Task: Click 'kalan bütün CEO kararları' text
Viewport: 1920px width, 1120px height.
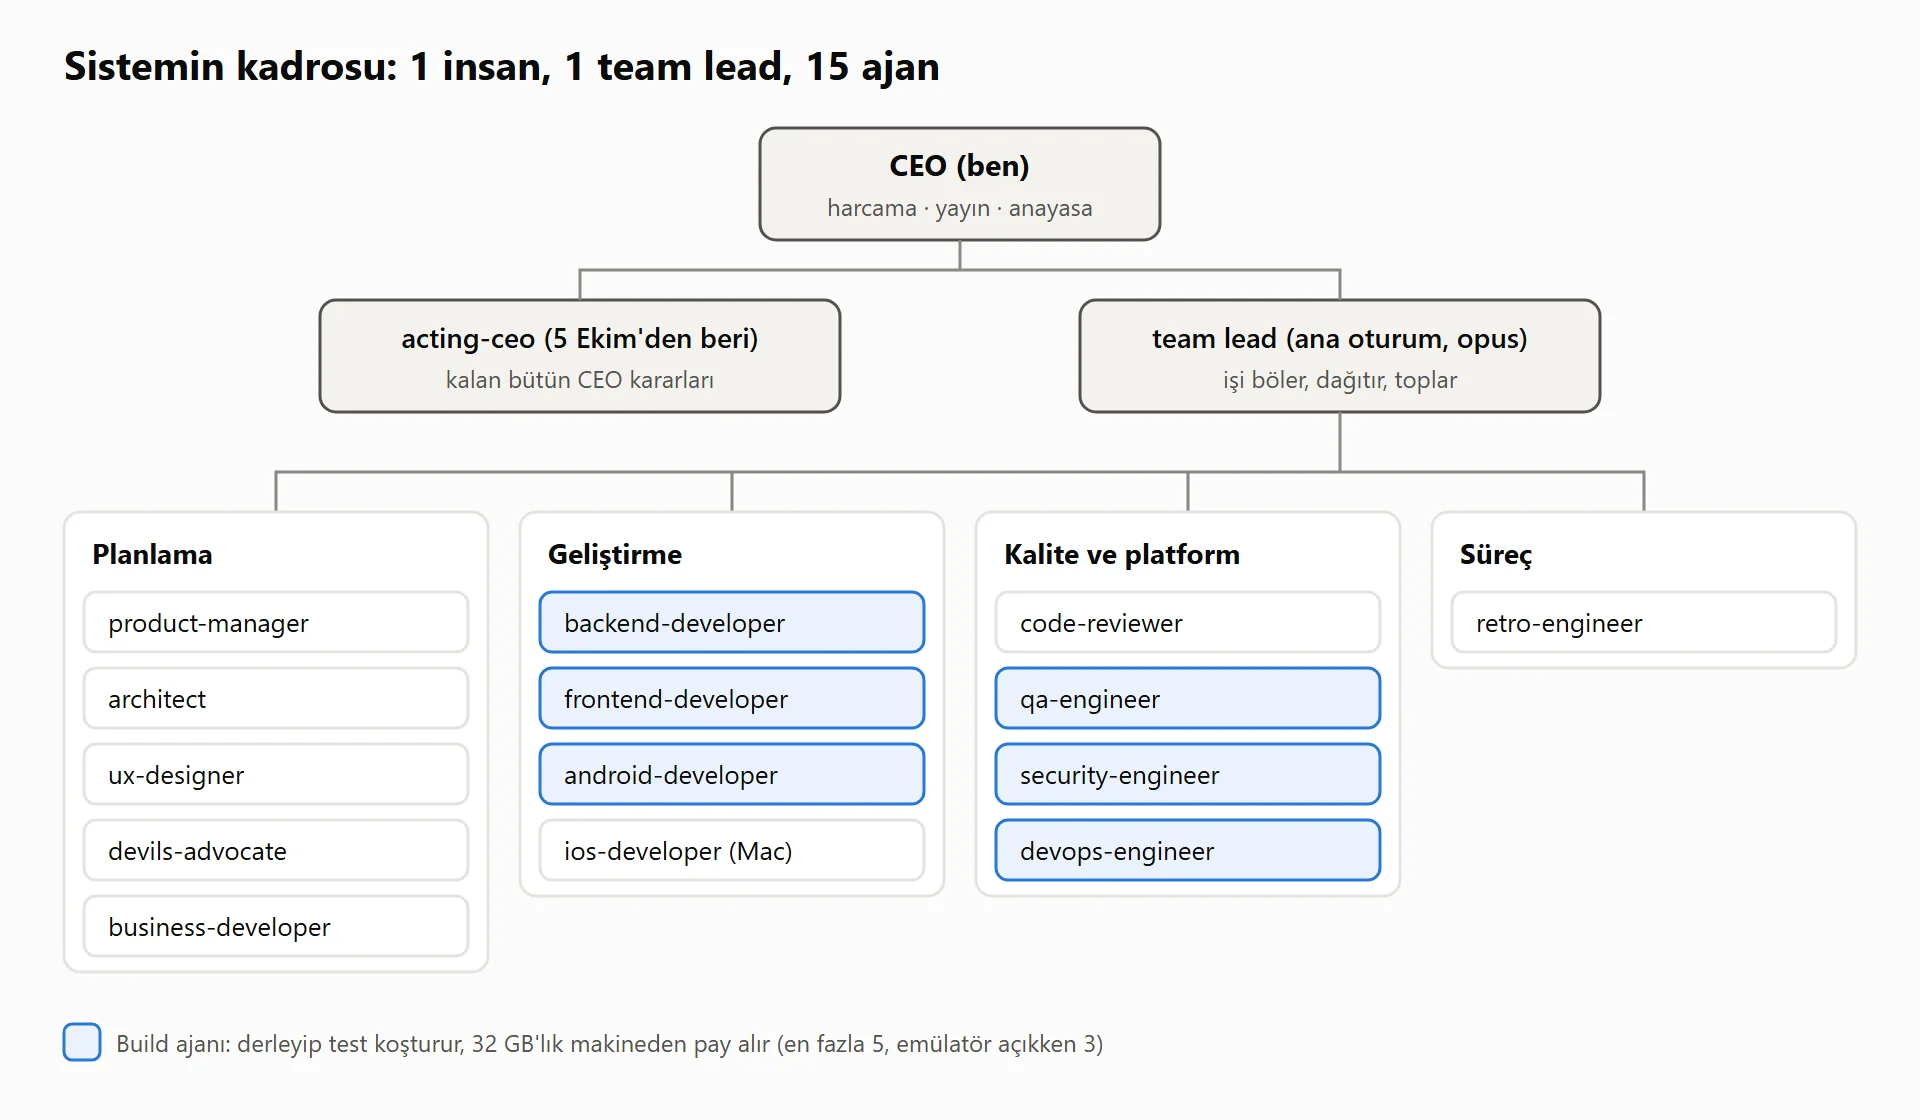Action: pyautogui.click(x=580, y=380)
